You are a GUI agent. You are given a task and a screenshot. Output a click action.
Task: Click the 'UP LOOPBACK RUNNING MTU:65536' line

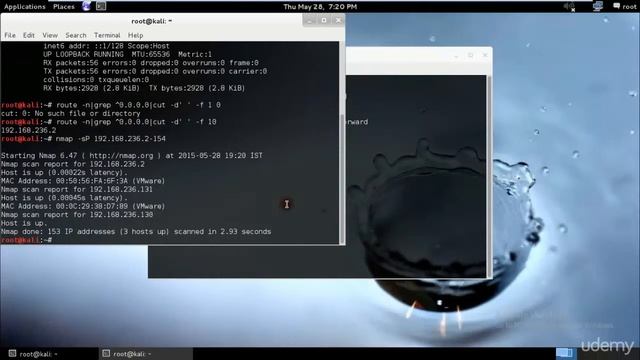(x=128, y=54)
